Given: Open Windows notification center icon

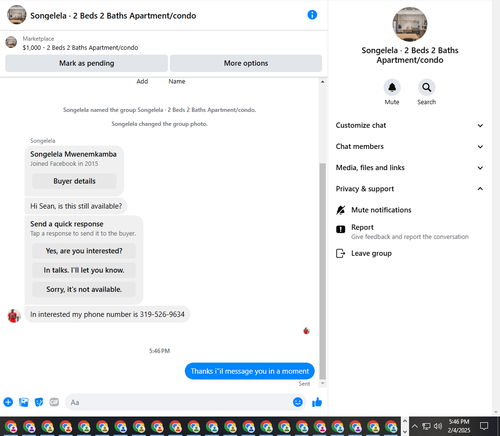Looking at the screenshot, I should (484, 426).
